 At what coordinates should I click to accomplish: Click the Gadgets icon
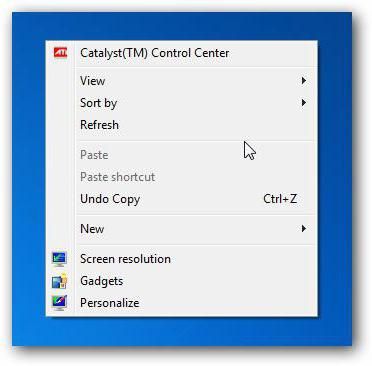coord(60,281)
